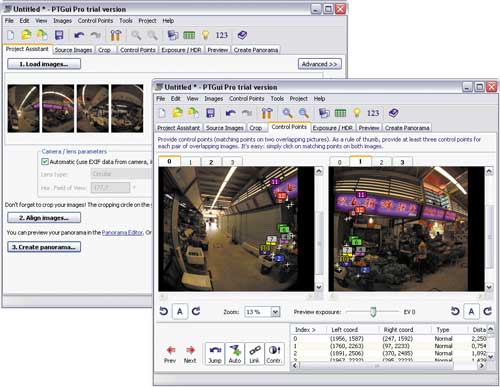
Task: Click Save floppy icon in front window toolbar
Action: [x=210, y=113]
